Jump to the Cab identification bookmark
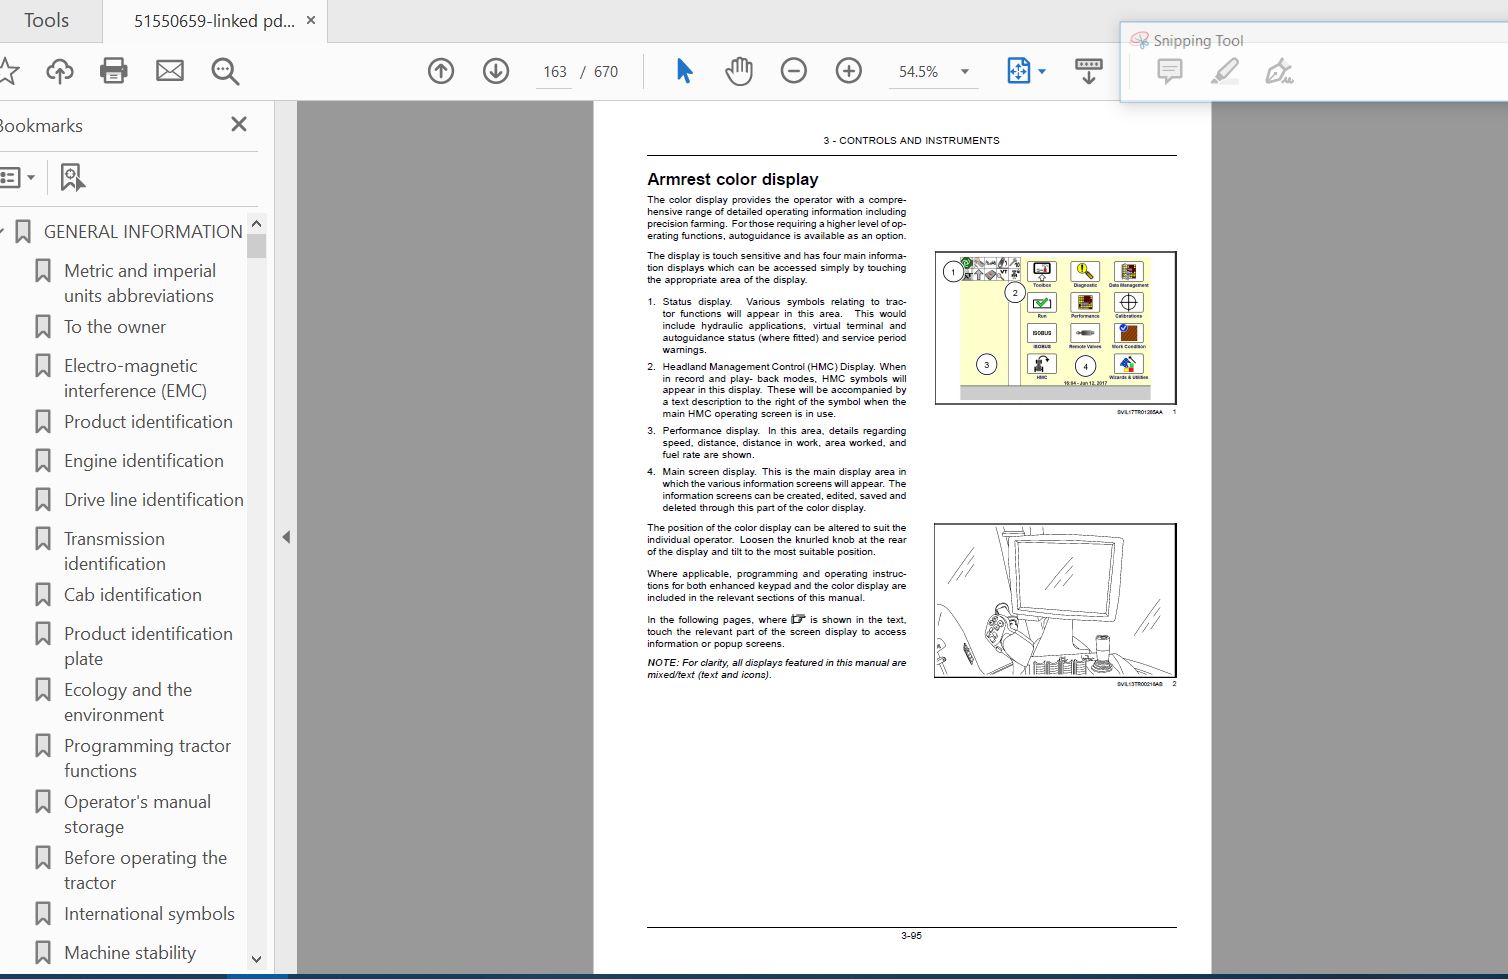The width and height of the screenshot is (1508, 979). 133,595
